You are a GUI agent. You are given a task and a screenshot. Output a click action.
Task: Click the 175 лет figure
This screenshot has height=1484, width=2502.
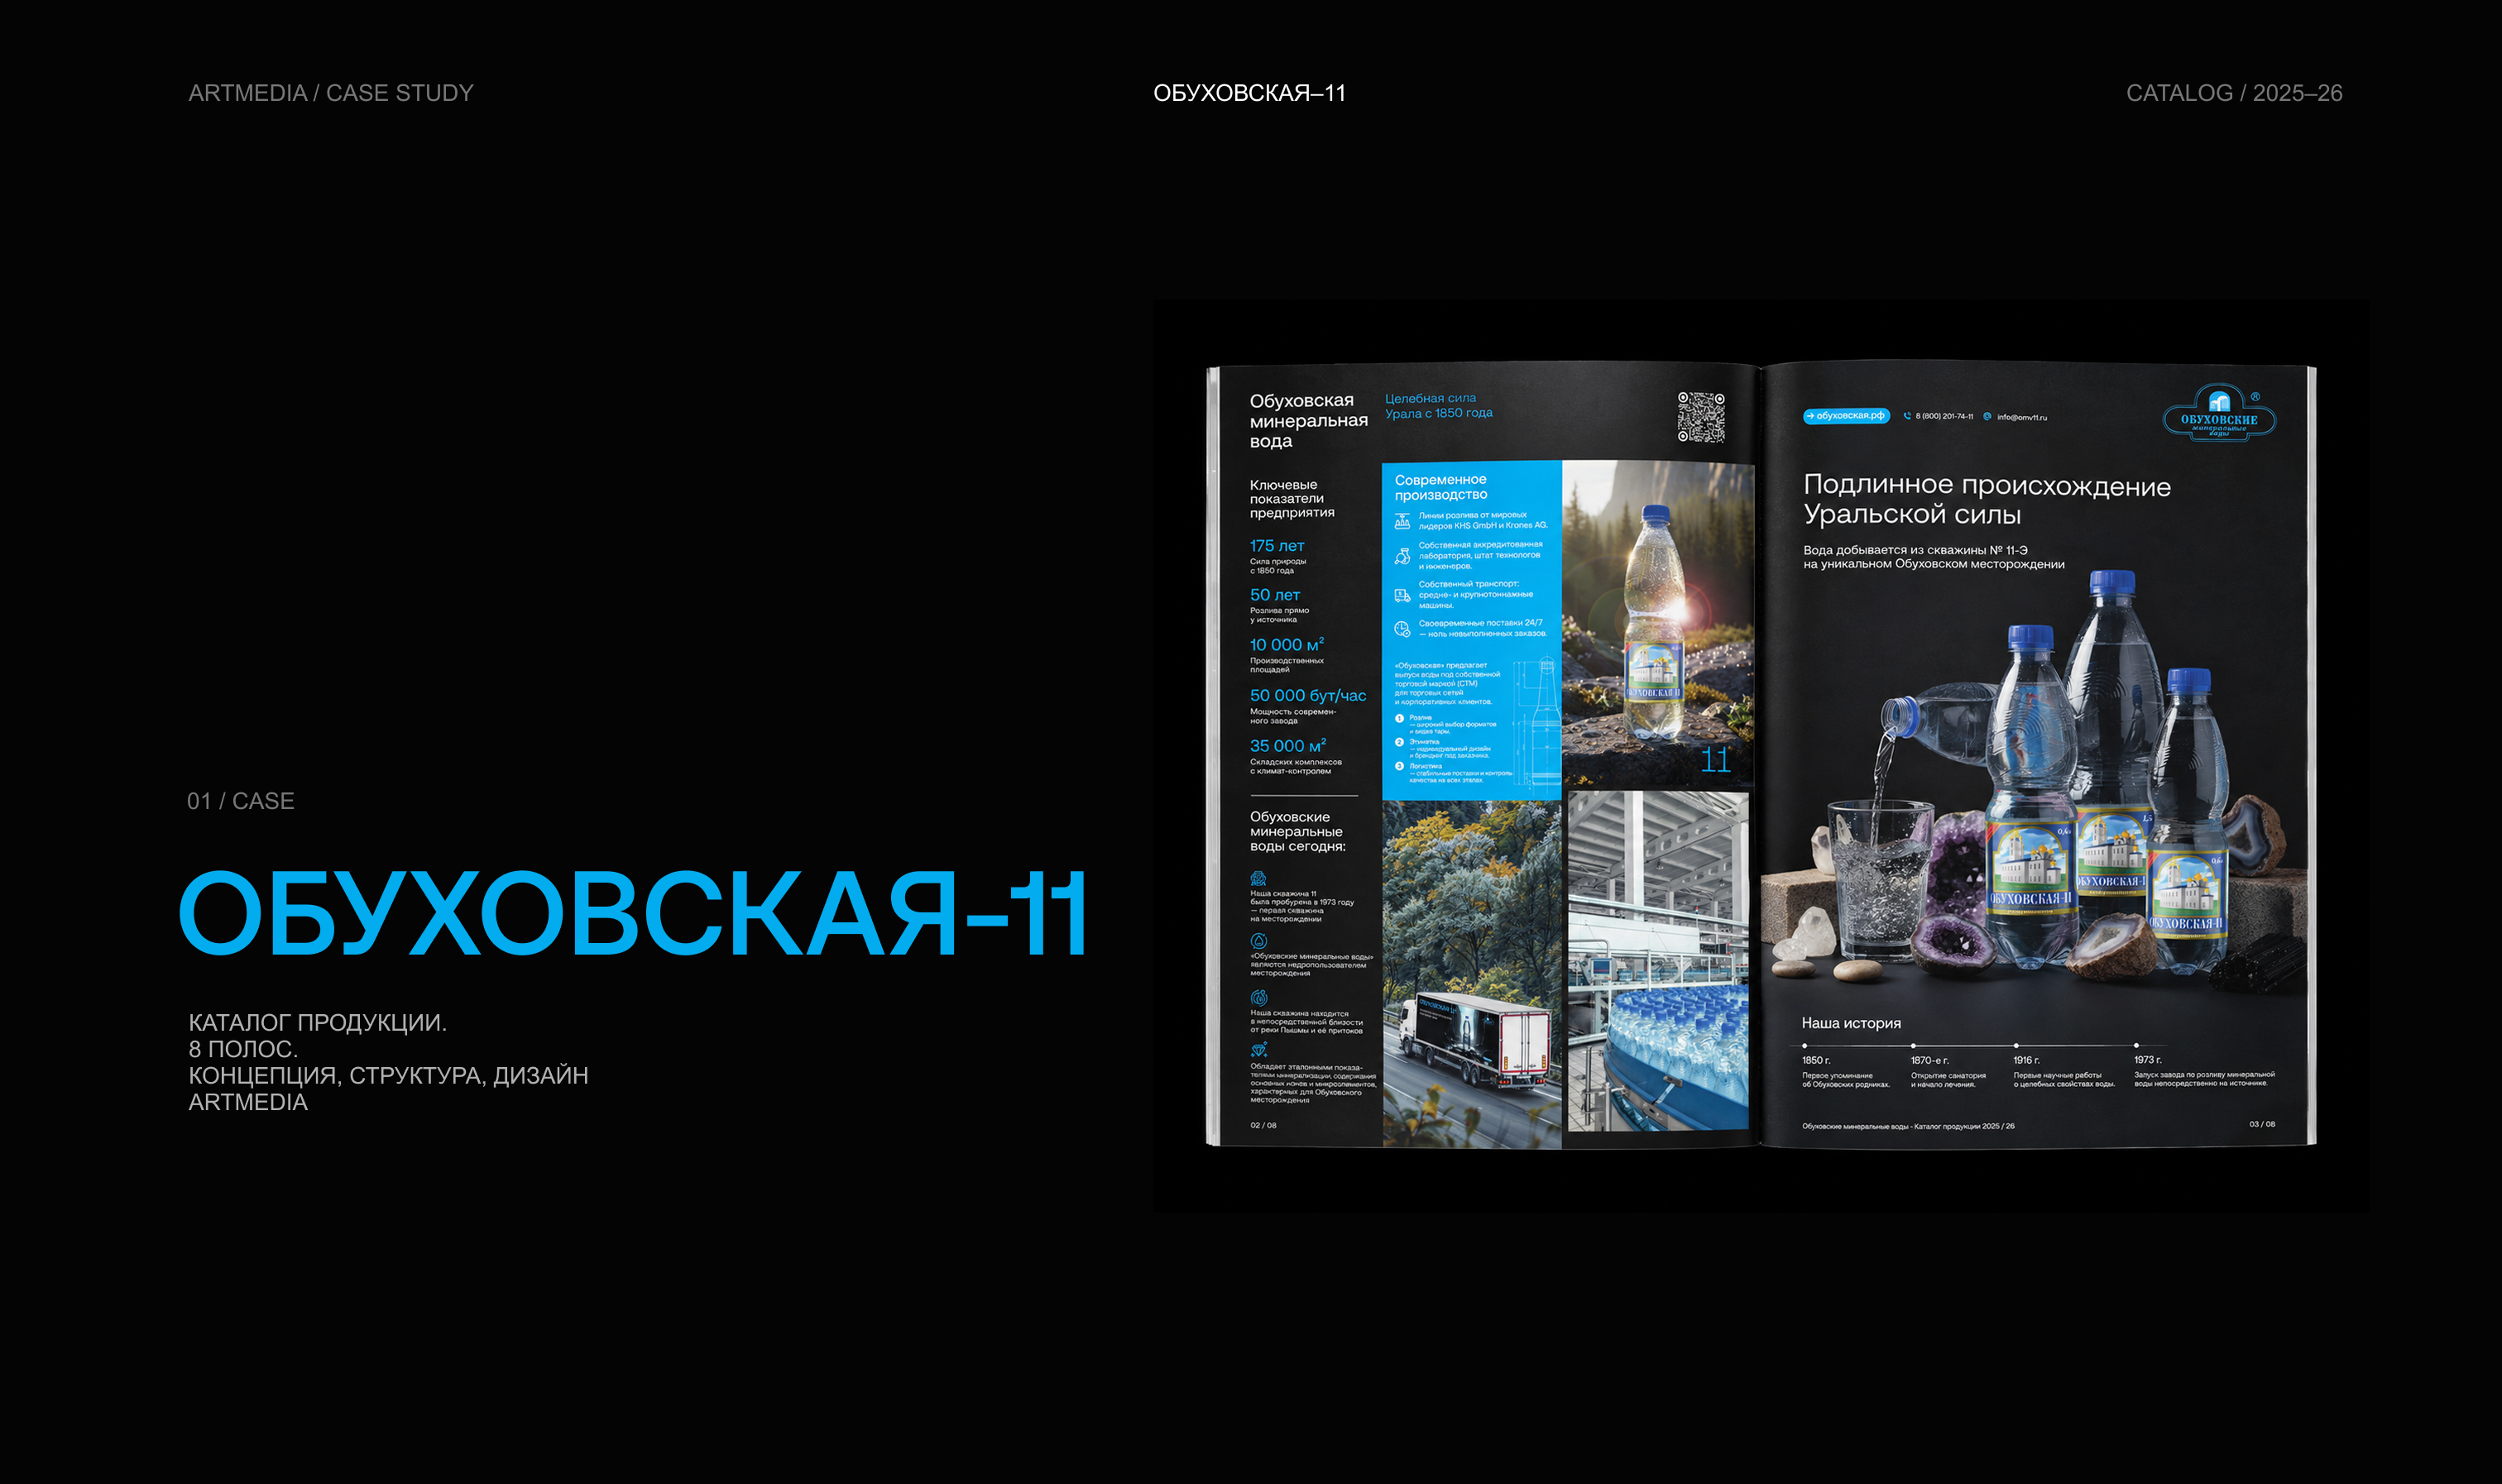coord(1276,546)
